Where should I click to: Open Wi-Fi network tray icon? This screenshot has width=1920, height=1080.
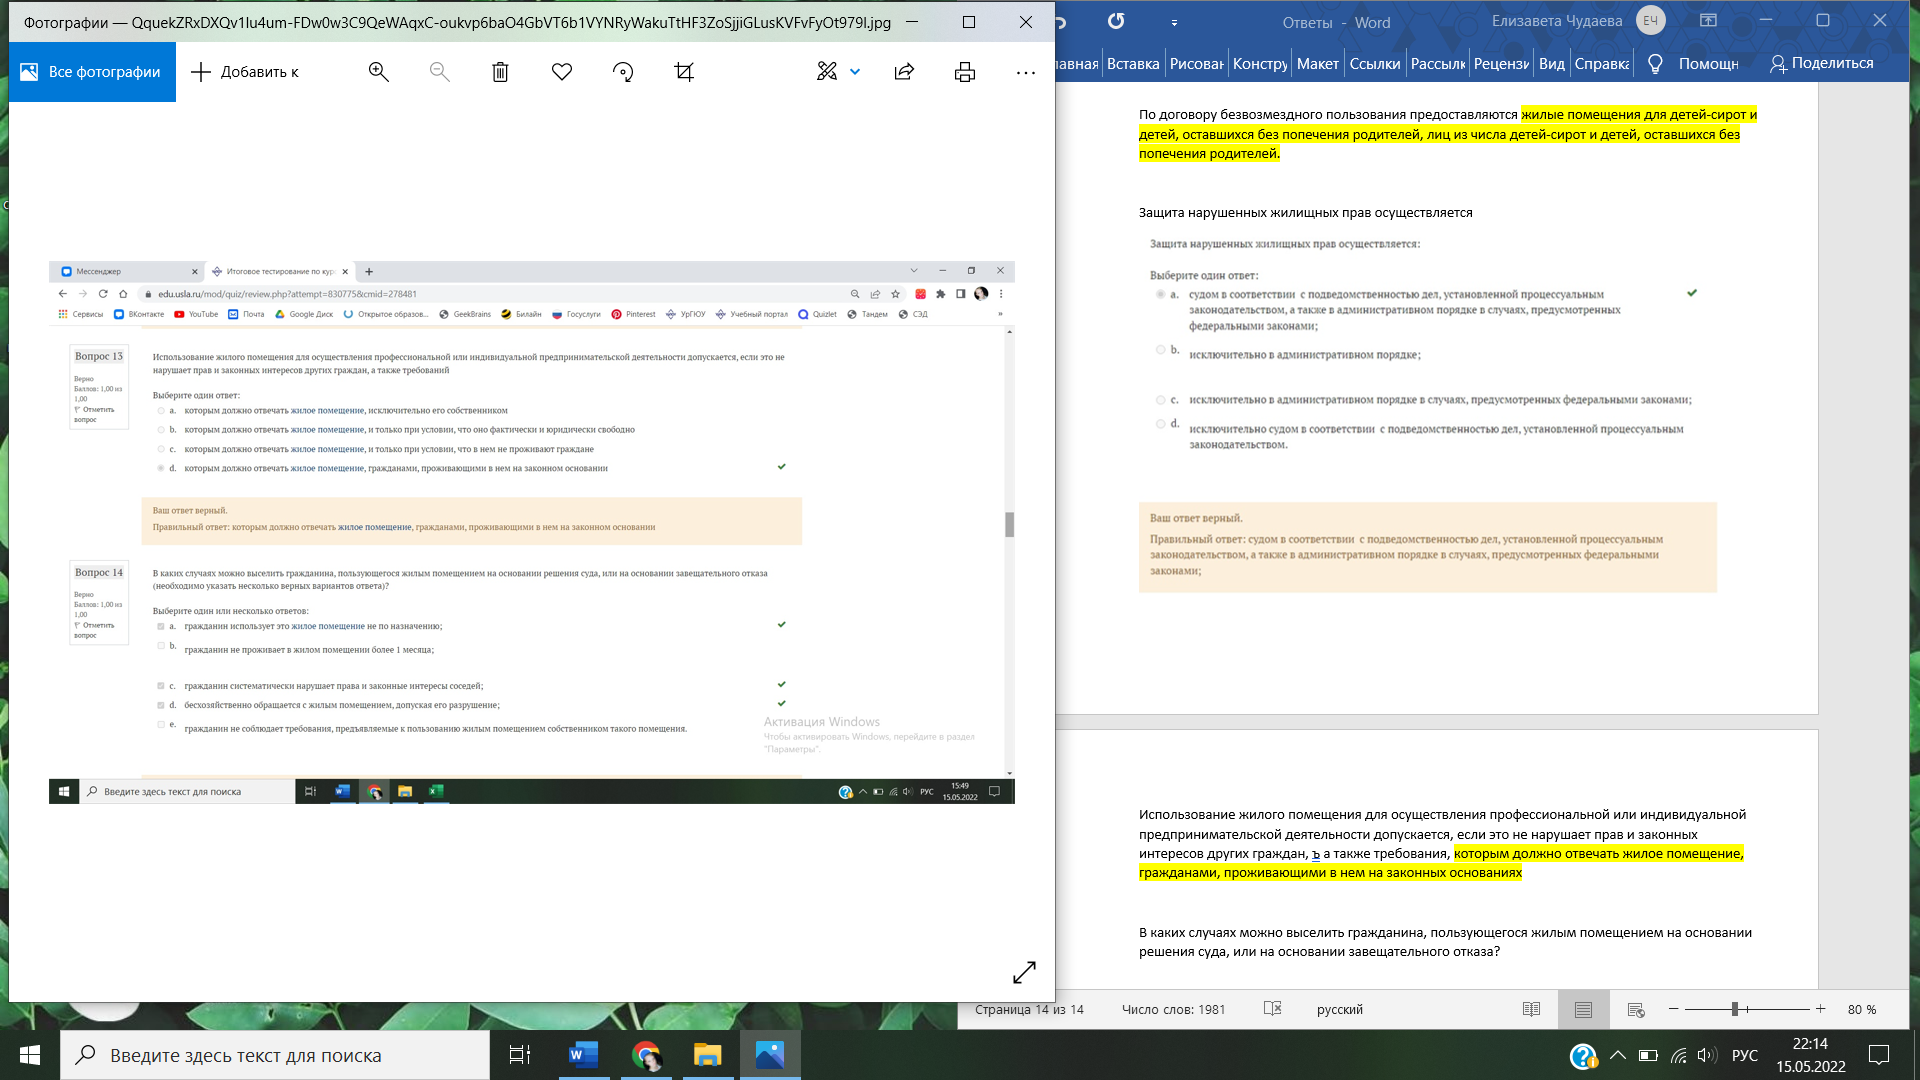(x=1679, y=1055)
